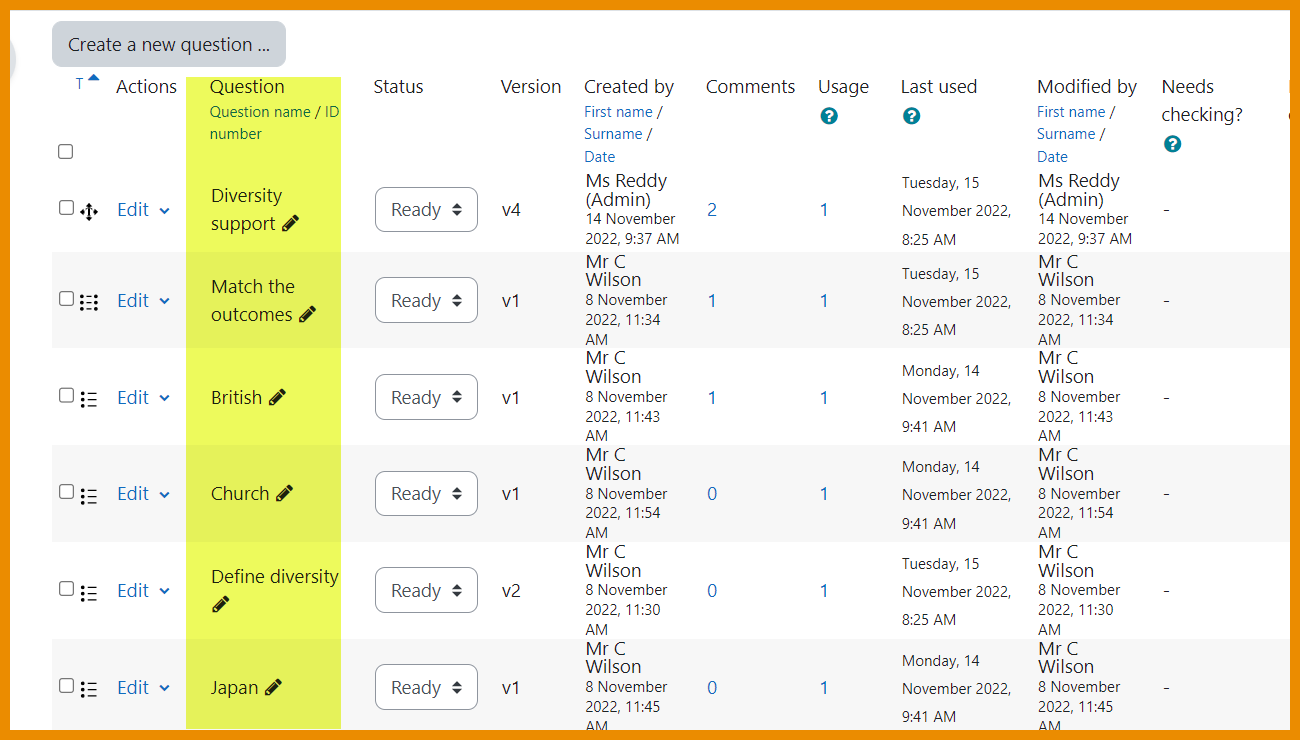Select the Diversity support row checkbox

pos(66,208)
